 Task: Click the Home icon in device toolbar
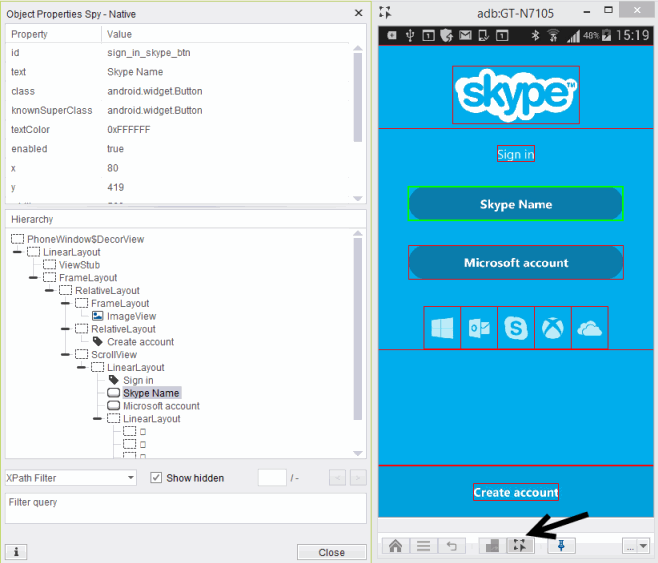pyautogui.click(x=395, y=546)
